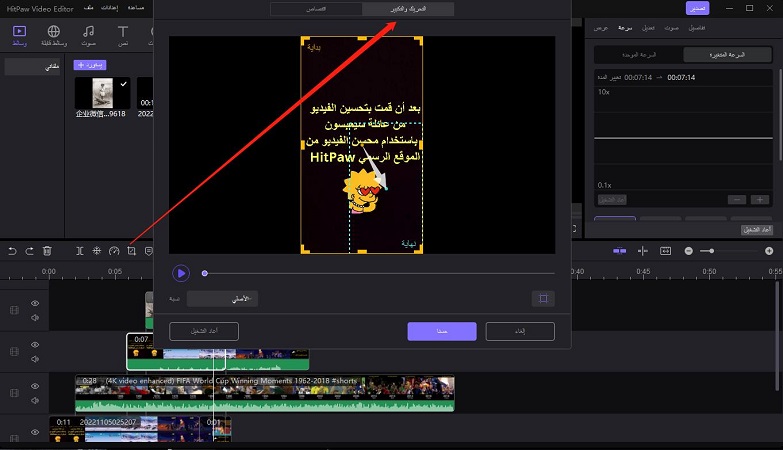This screenshot has width=783, height=450.
Task: Click the speed curve line in the graph
Action: pyautogui.click(x=683, y=138)
